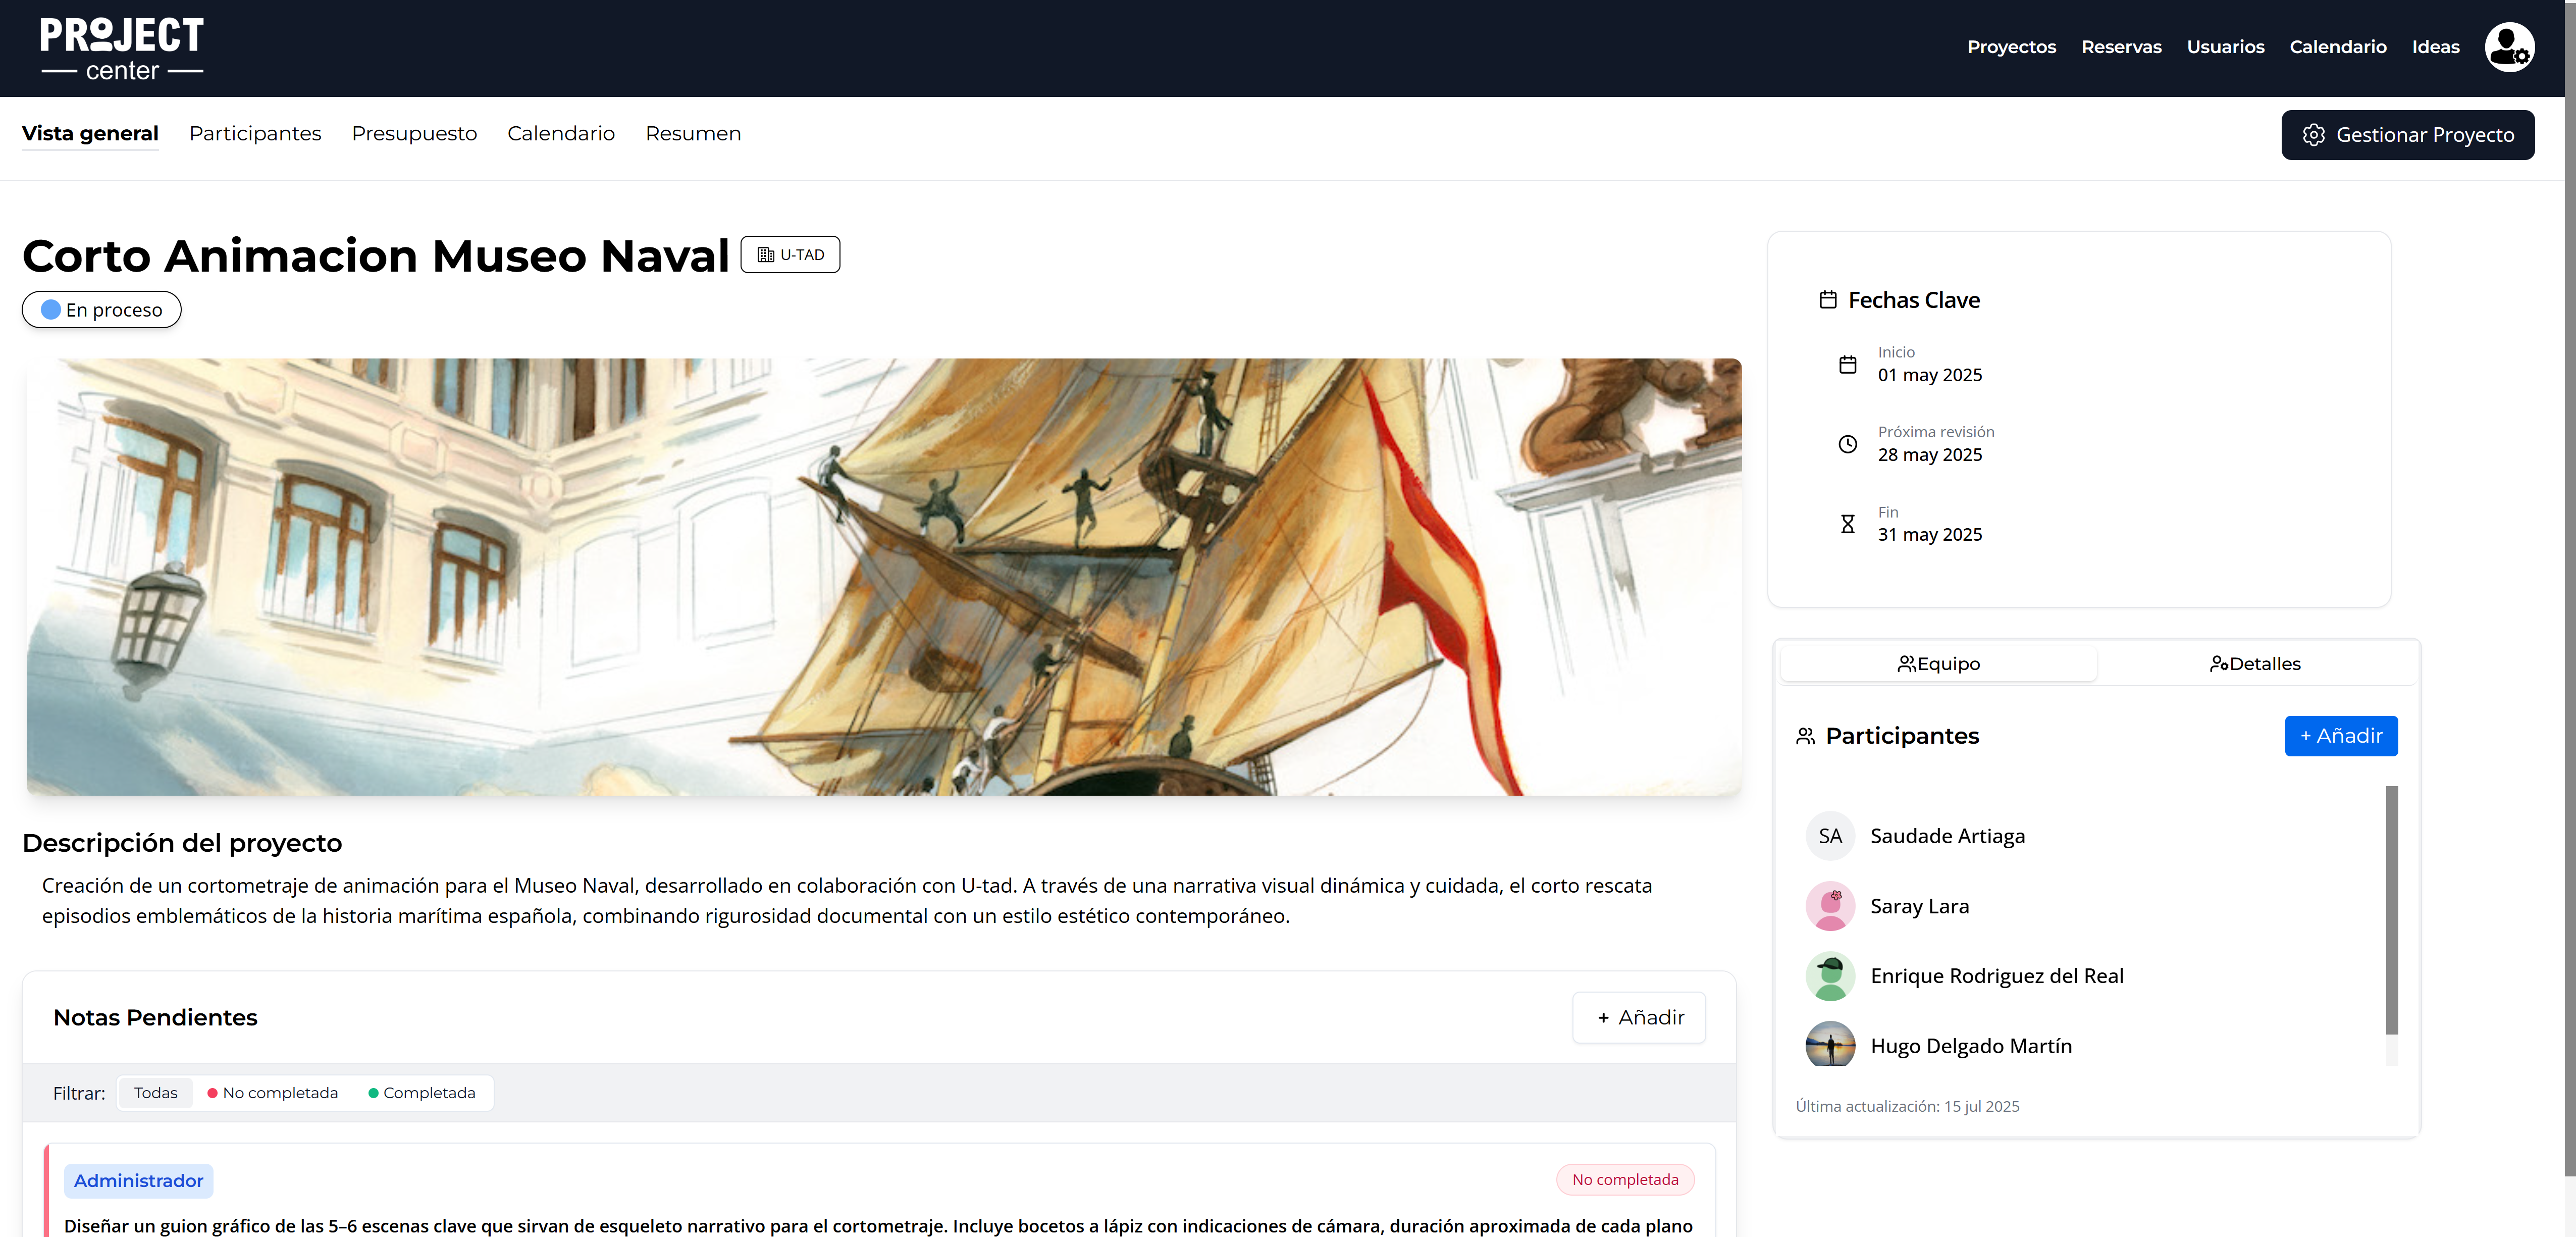Image resolution: width=2576 pixels, height=1237 pixels.
Task: Add a pending note with the Añadir button
Action: coord(1639,1018)
